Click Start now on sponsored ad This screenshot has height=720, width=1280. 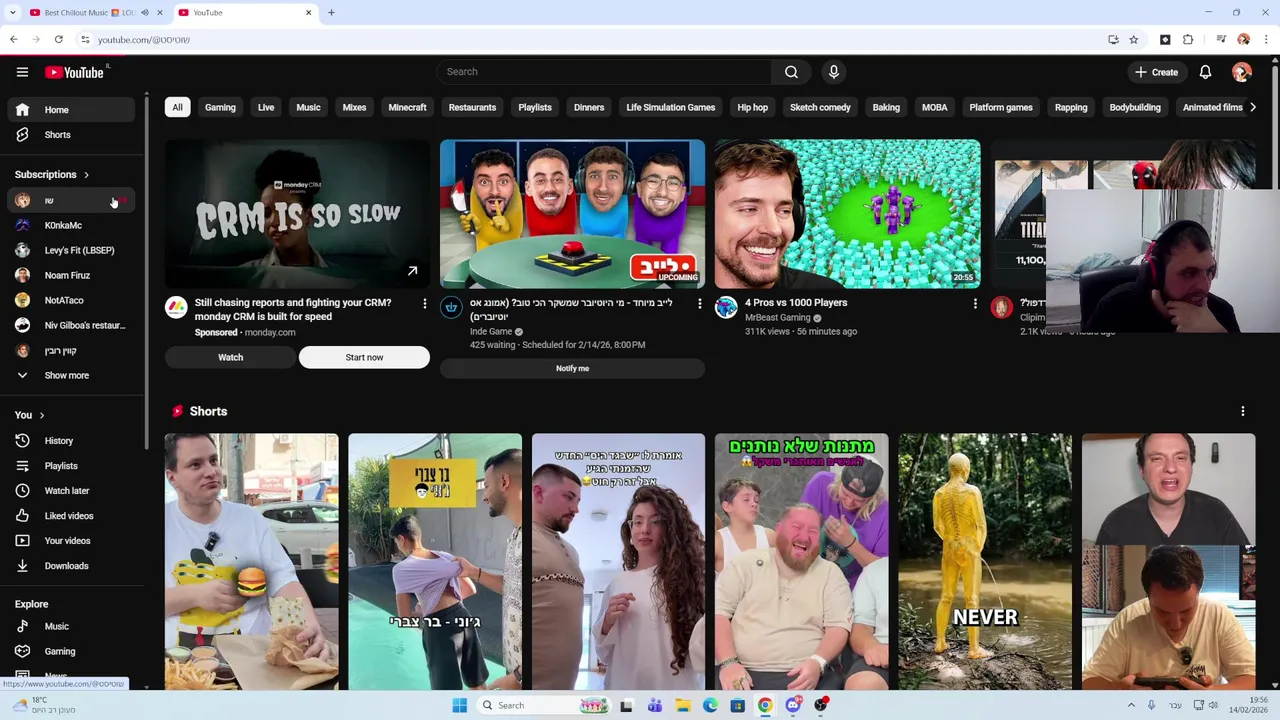pos(364,358)
